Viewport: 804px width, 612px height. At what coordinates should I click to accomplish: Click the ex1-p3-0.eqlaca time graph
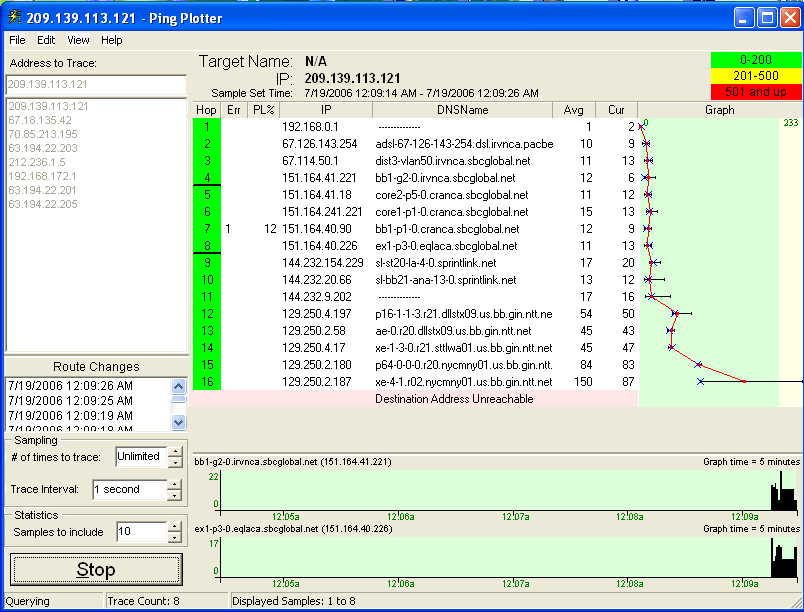(508, 557)
